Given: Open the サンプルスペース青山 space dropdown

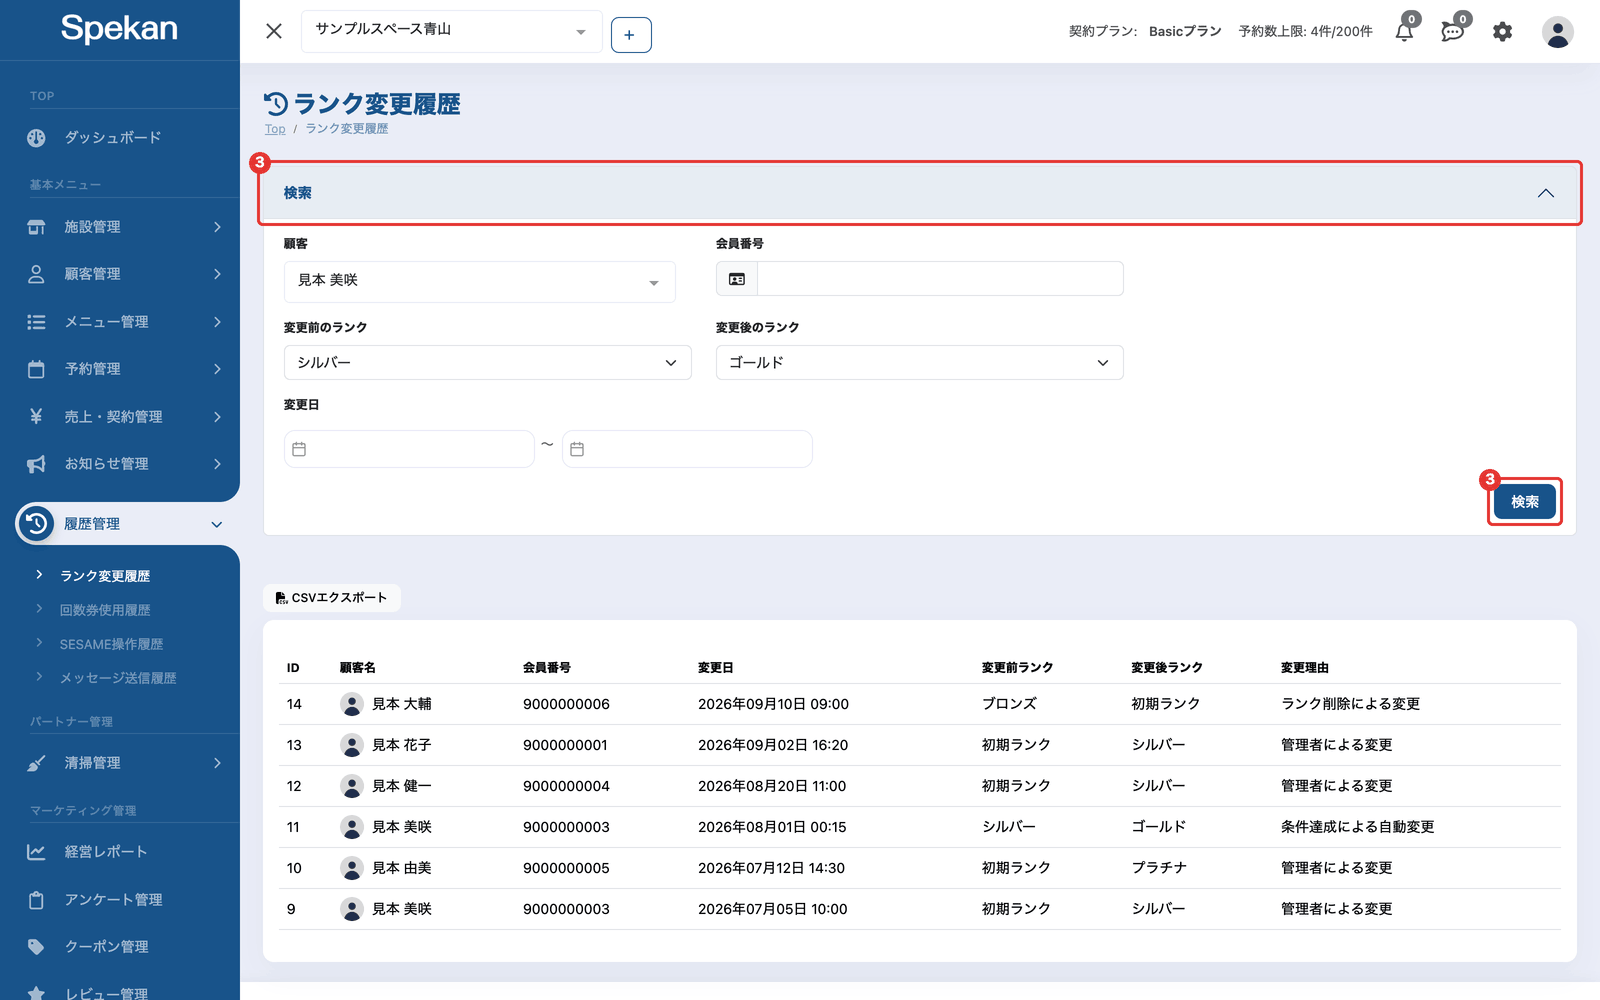Looking at the screenshot, I should [x=451, y=31].
